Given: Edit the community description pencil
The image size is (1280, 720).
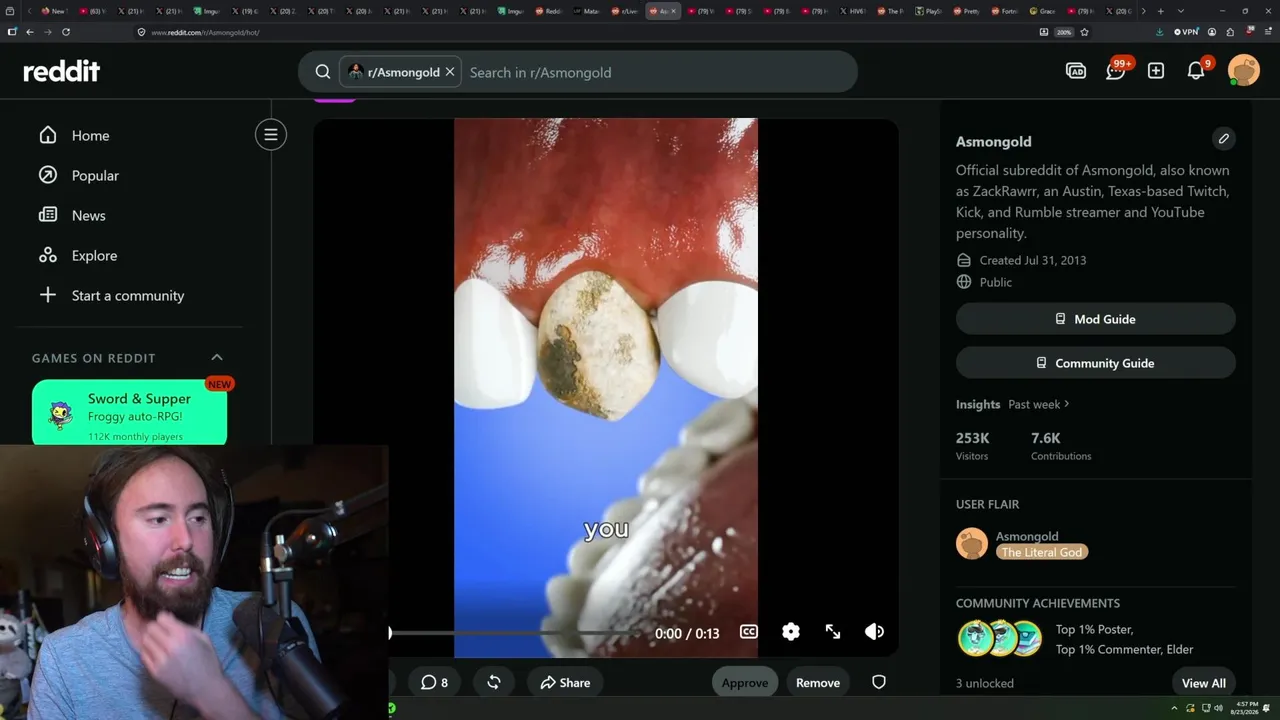Looking at the screenshot, I should tap(1223, 139).
